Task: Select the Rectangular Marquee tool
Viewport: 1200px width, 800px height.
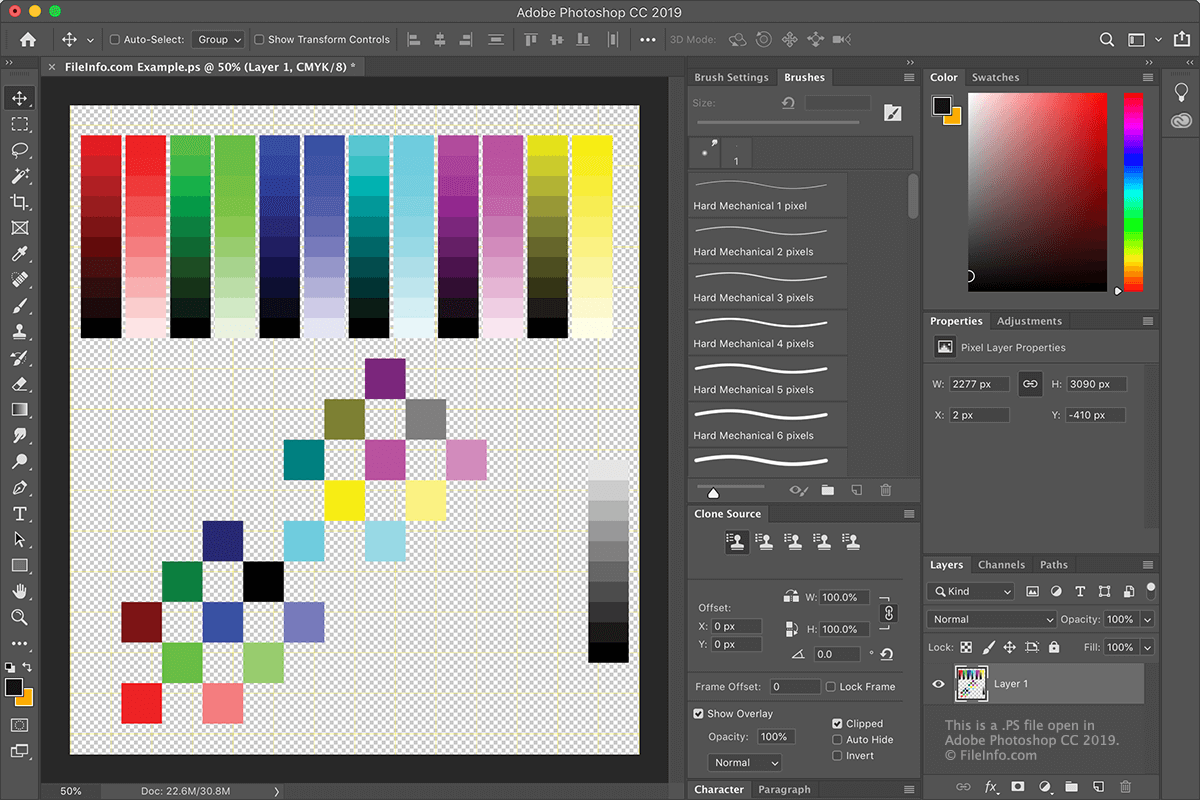Action: (x=20, y=124)
